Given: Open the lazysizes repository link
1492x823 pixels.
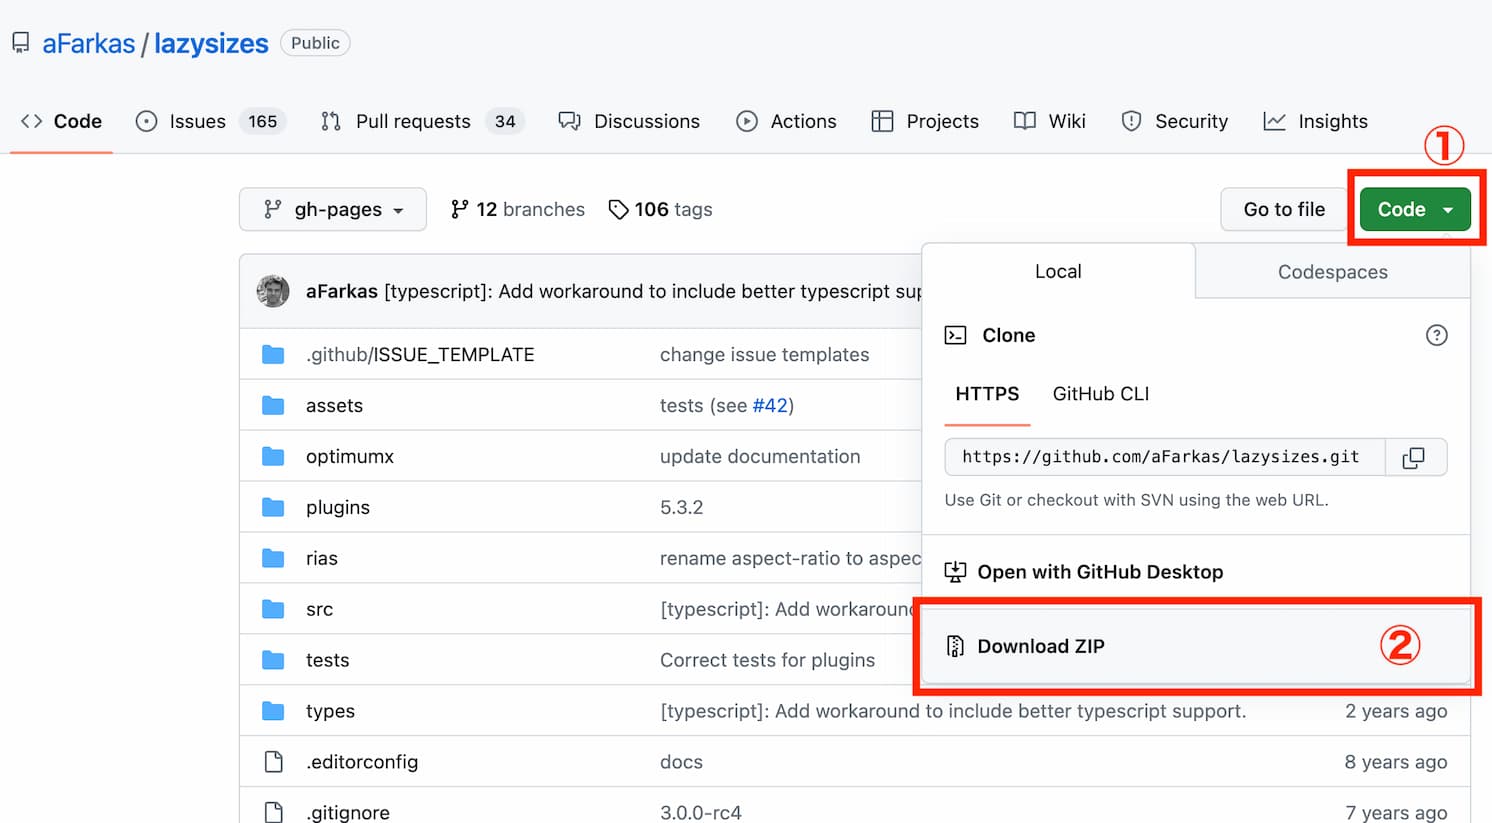Looking at the screenshot, I should point(211,43).
